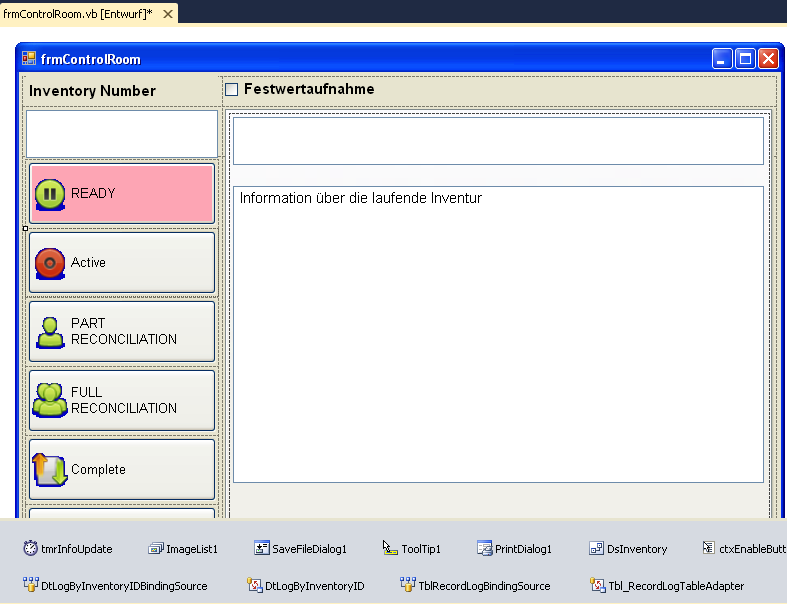787x604 pixels.
Task: Click the READY button text
Action: [x=93, y=193]
